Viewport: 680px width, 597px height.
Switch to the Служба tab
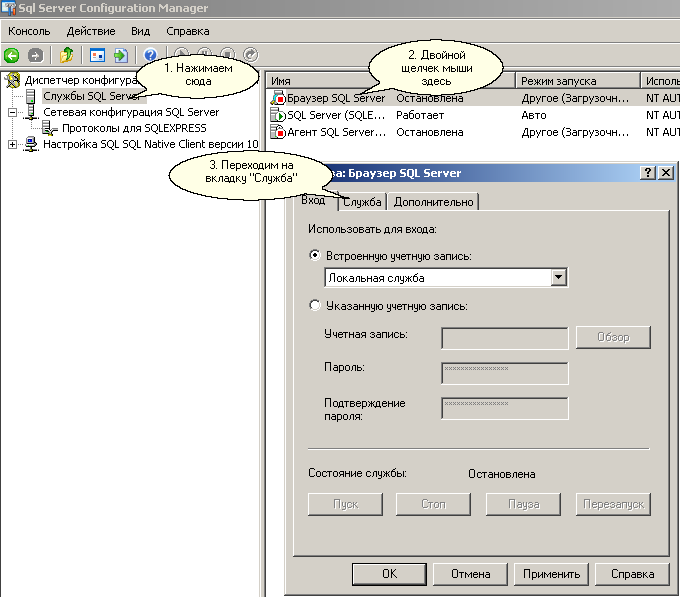pyautogui.click(x=362, y=202)
